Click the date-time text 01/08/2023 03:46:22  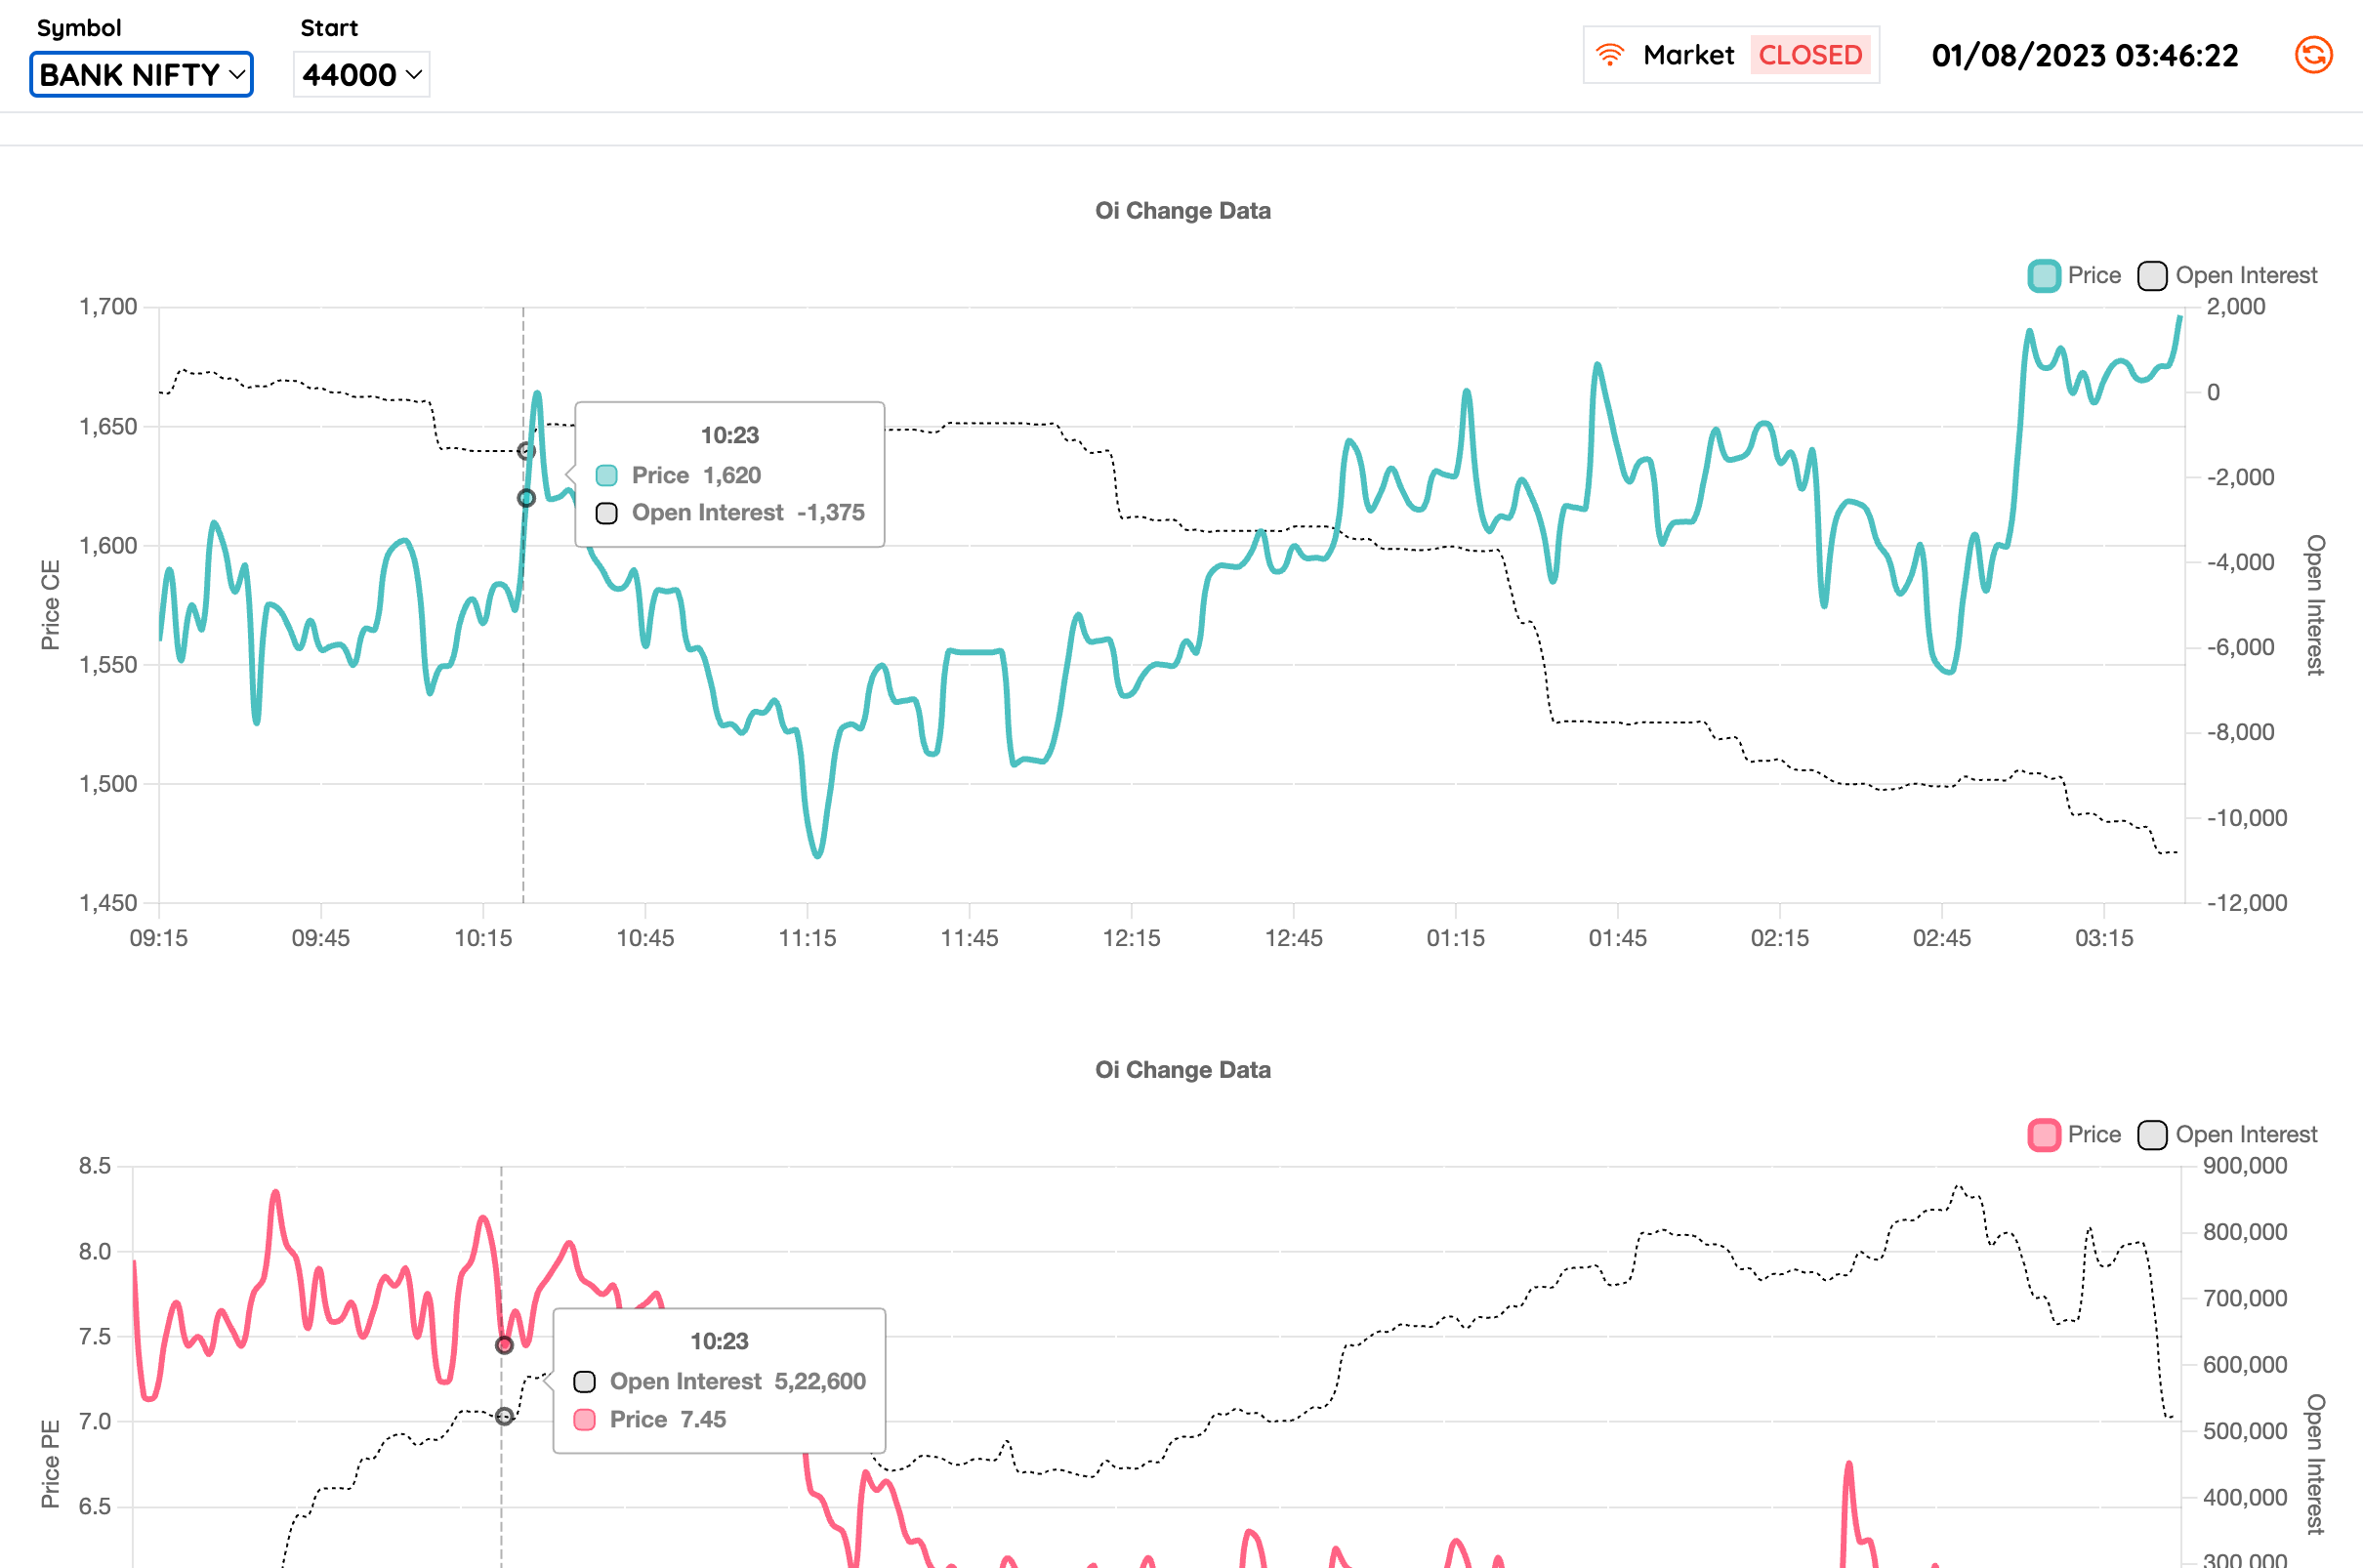pyautogui.click(x=2085, y=55)
